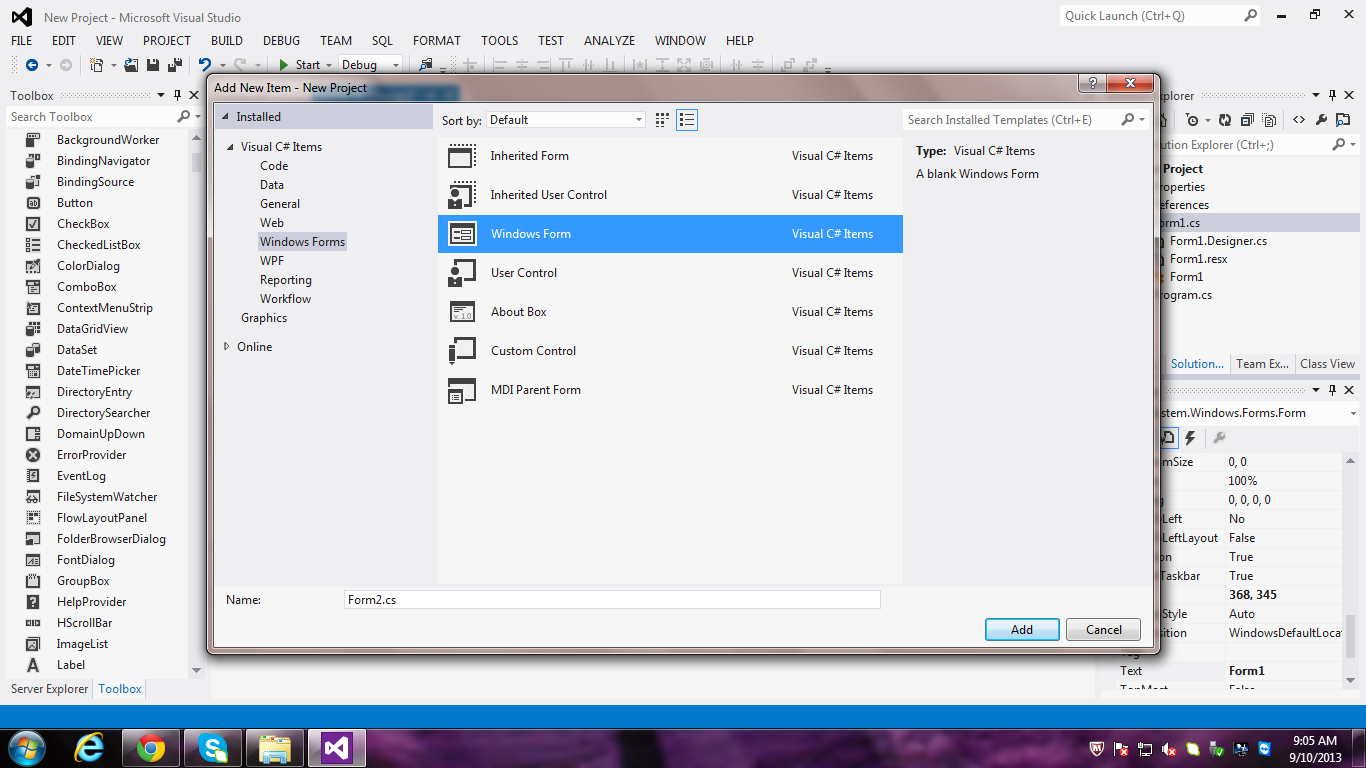The image size is (1366, 768).
Task: Click the Name input field
Action: tap(612, 600)
